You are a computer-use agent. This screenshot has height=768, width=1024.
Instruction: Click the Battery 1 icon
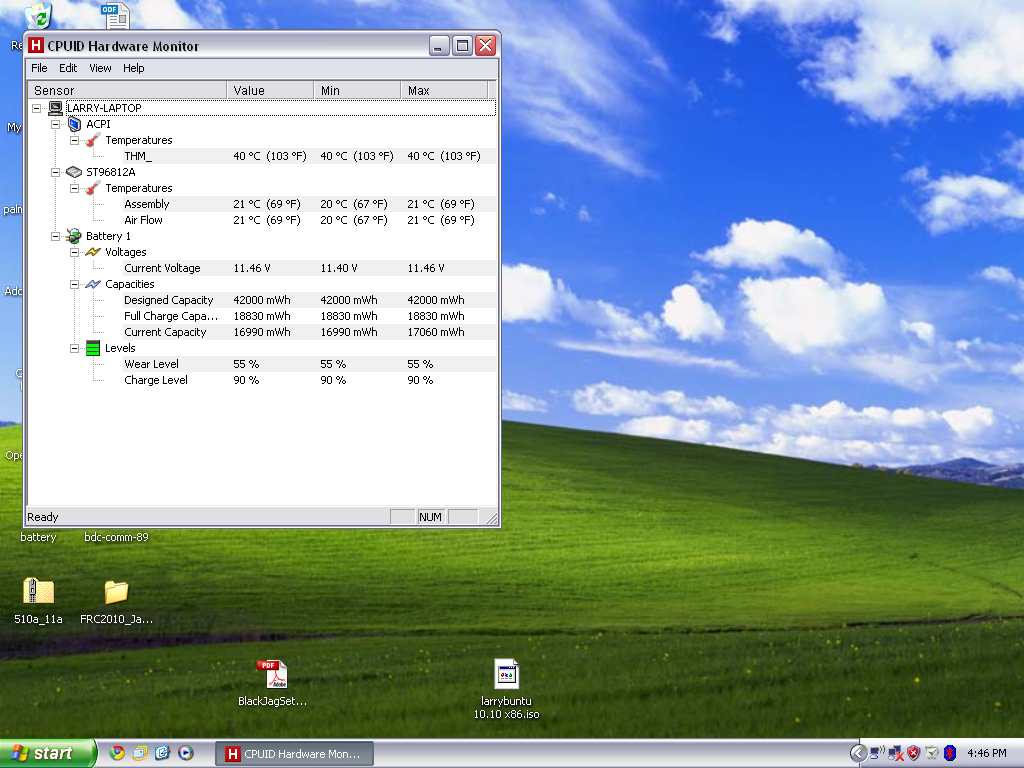pos(74,236)
